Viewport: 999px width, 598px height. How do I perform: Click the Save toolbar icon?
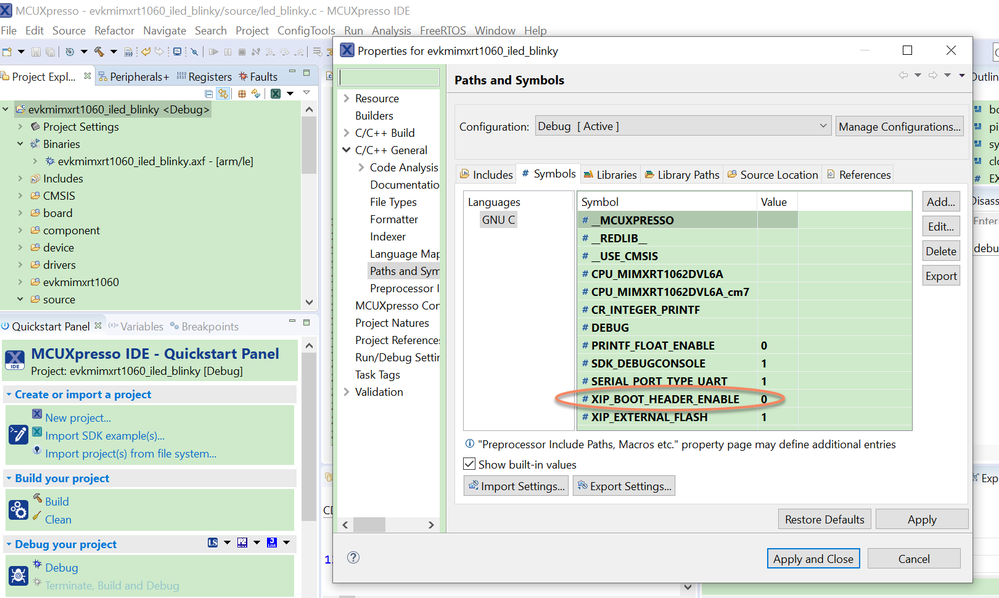click(x=36, y=52)
